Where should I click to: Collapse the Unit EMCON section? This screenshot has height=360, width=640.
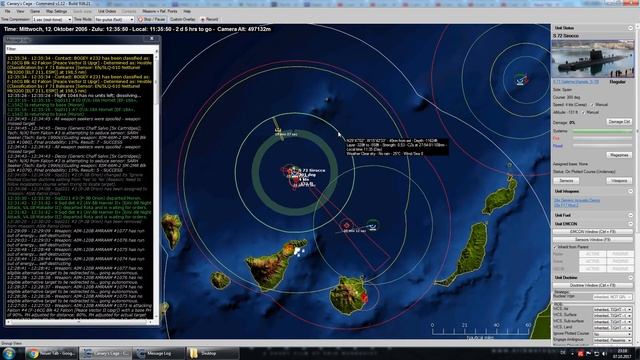coord(630,224)
